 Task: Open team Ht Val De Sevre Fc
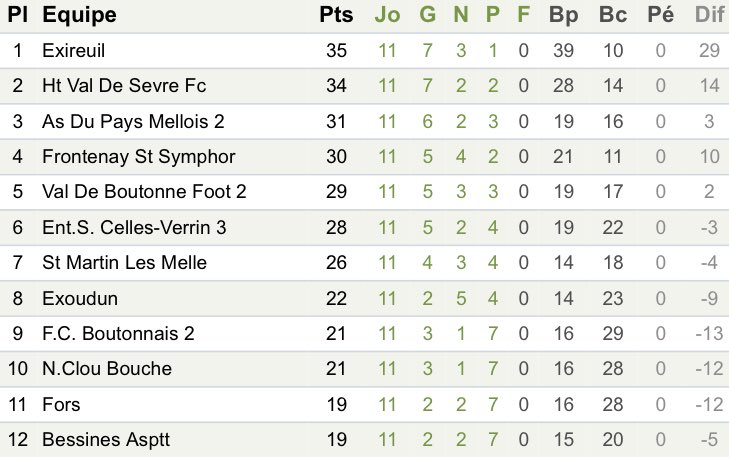[124, 86]
